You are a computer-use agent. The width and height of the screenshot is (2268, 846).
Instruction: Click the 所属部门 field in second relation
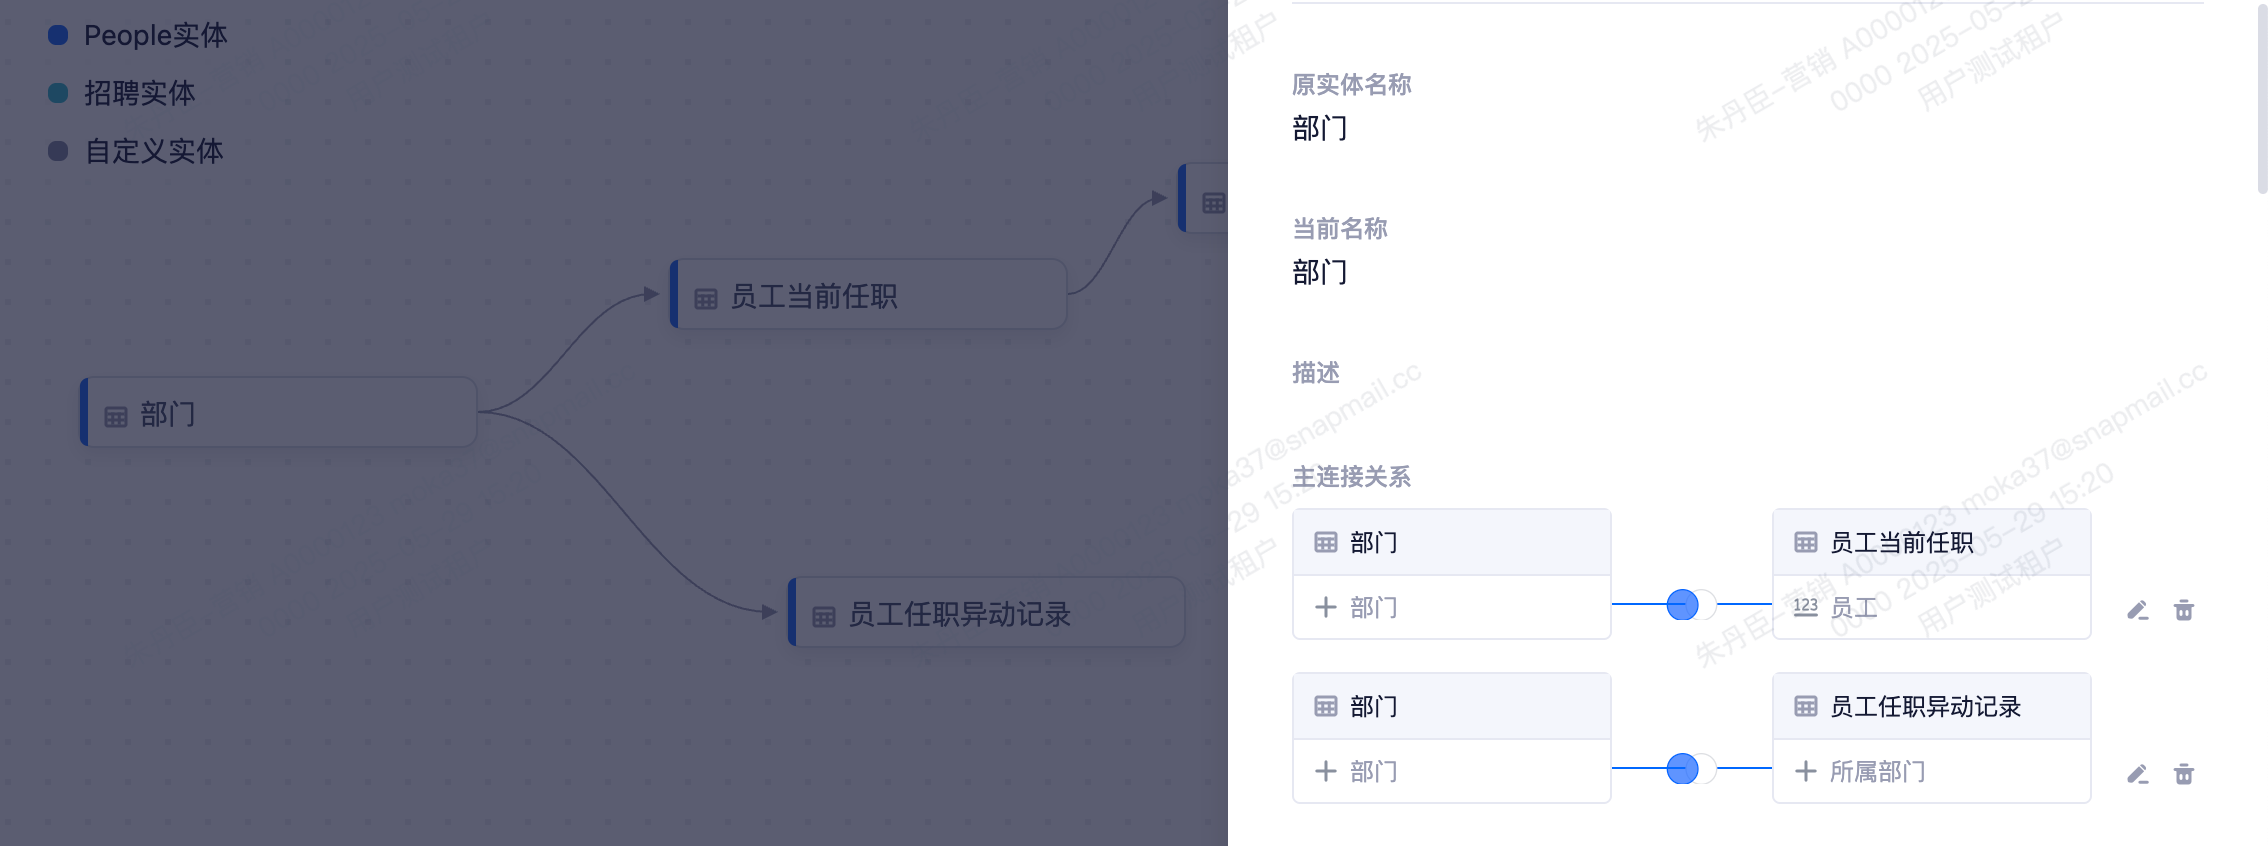pos(1932,771)
